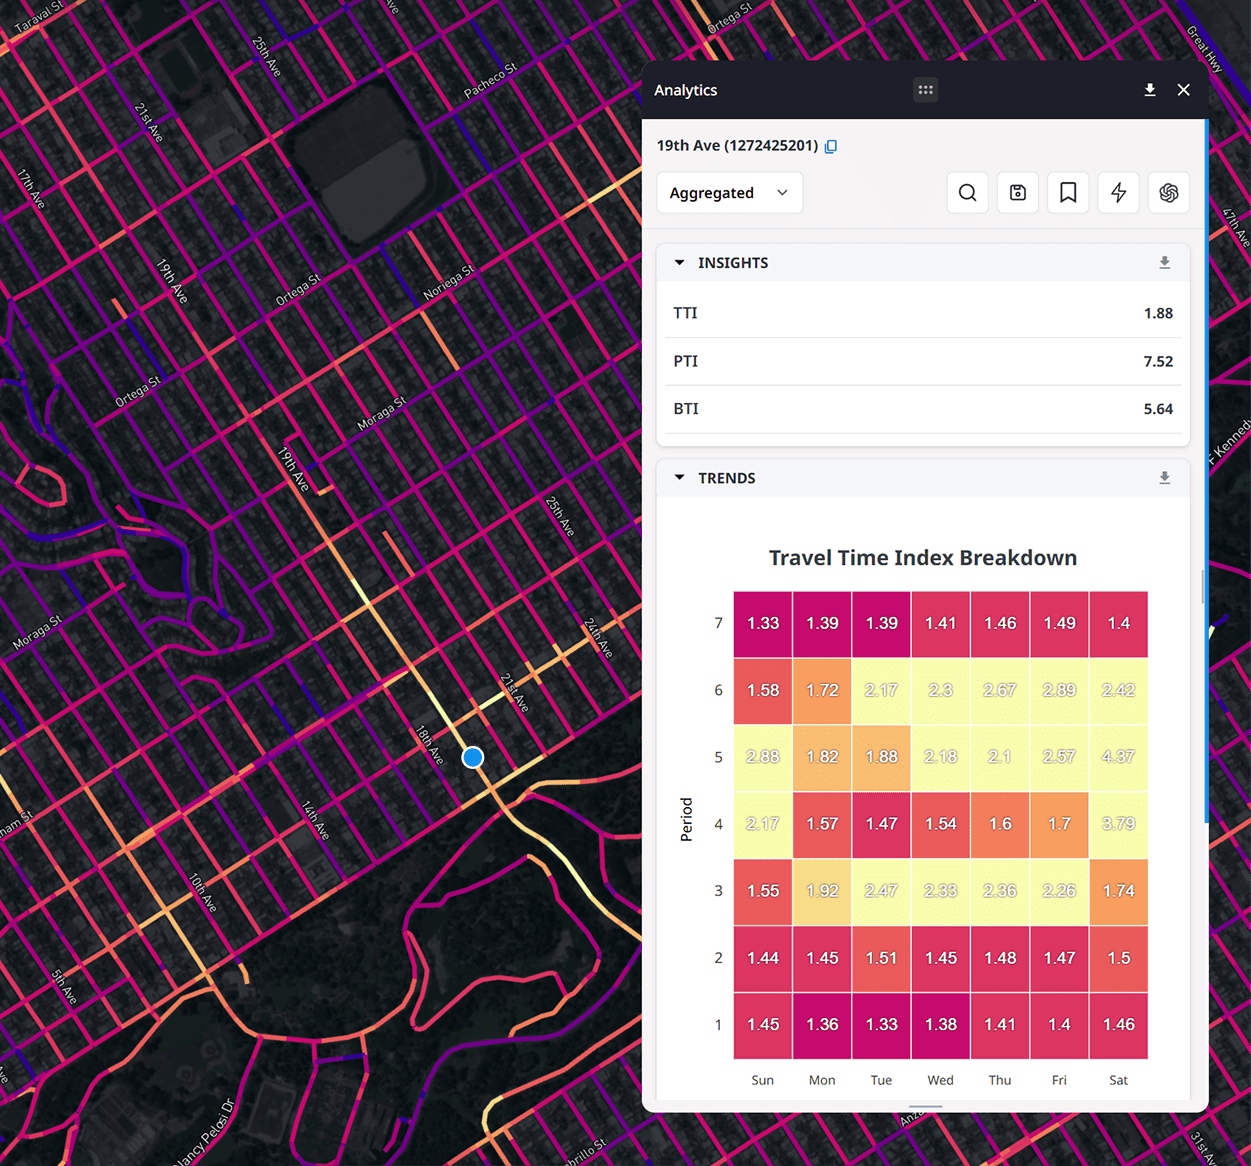Image resolution: width=1251 pixels, height=1166 pixels.
Task: Close the Analytics panel
Action: click(x=1184, y=90)
